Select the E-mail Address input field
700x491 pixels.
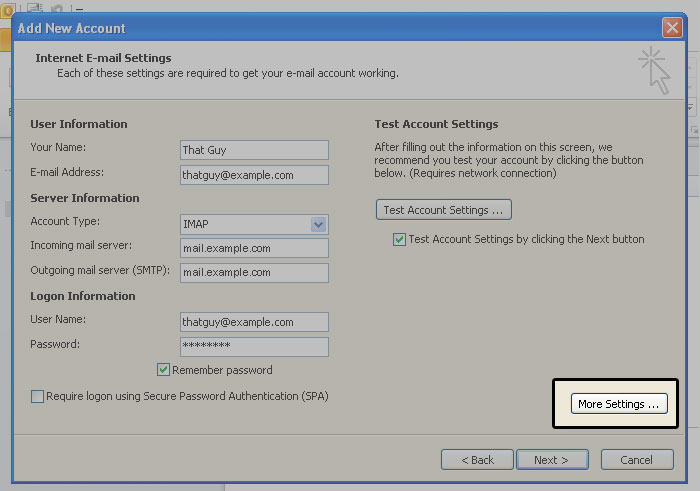(x=254, y=175)
